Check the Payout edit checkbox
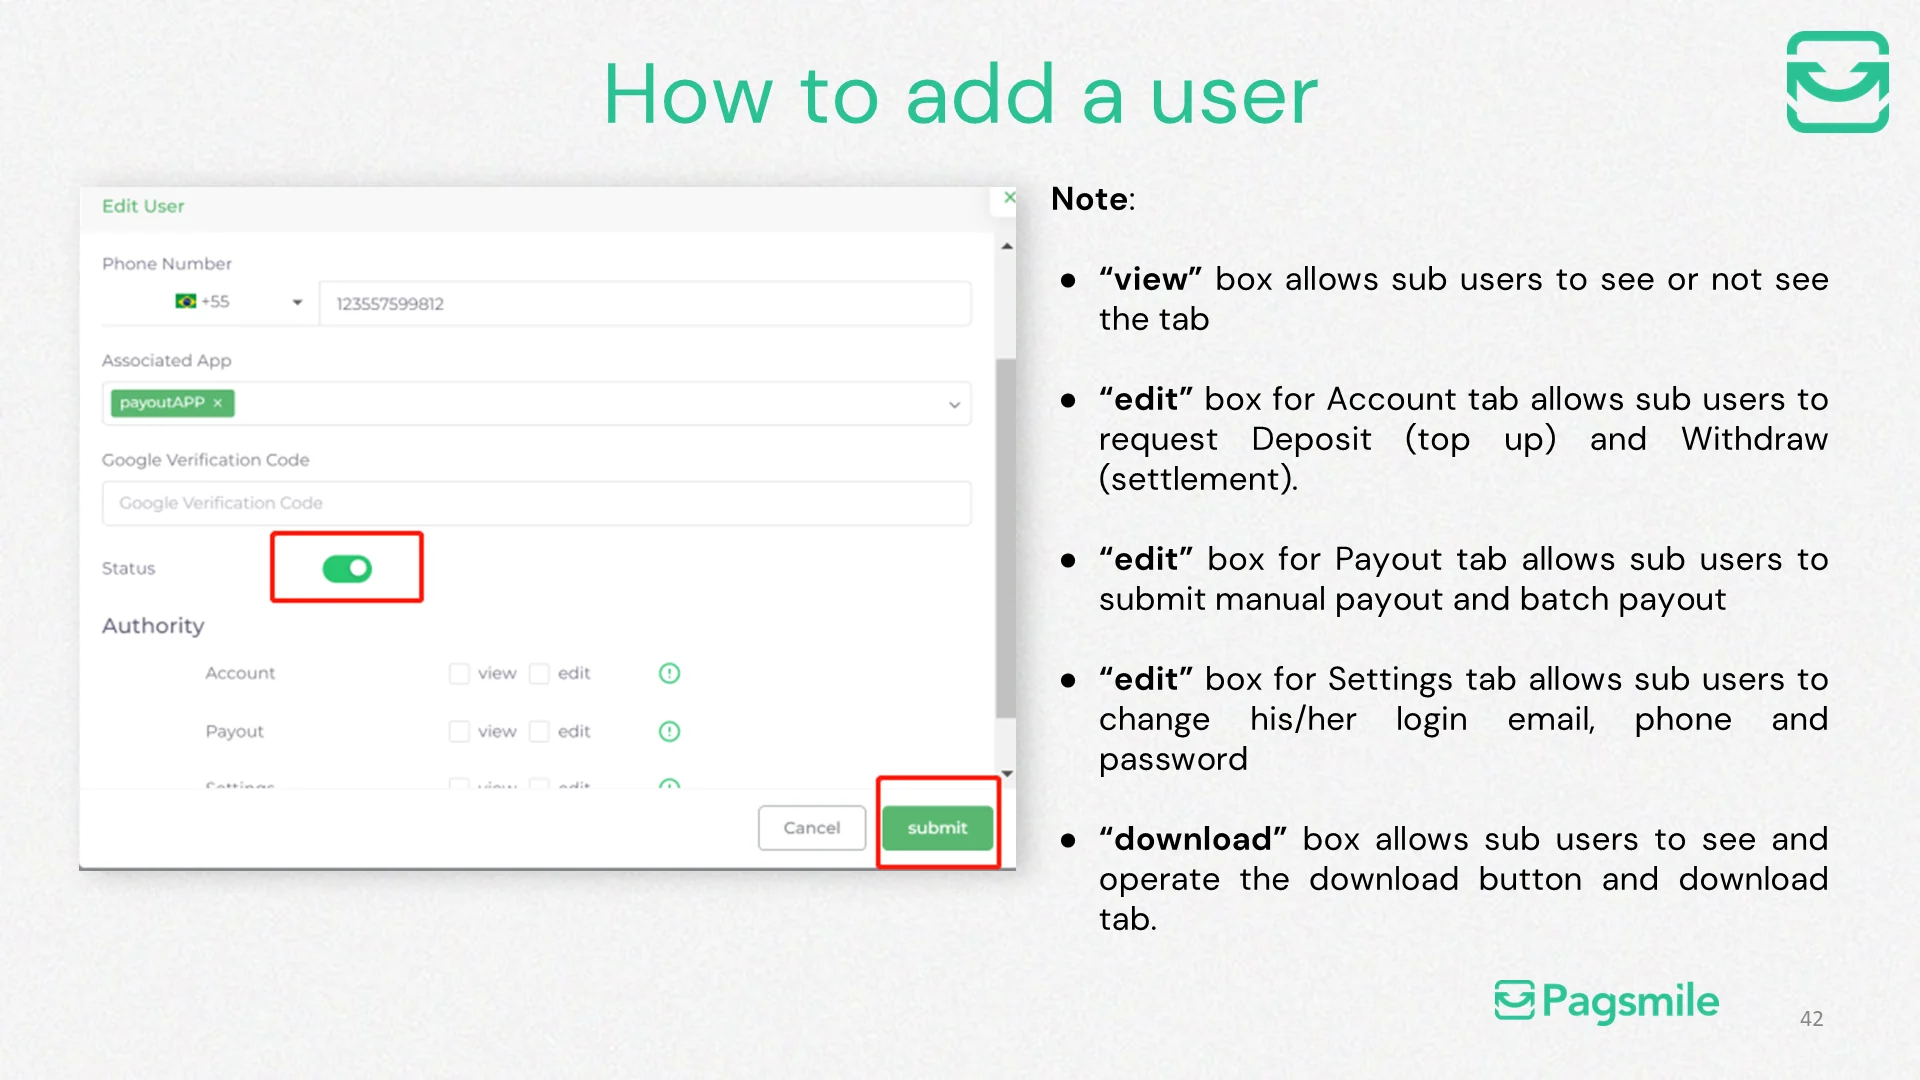 pos(539,731)
